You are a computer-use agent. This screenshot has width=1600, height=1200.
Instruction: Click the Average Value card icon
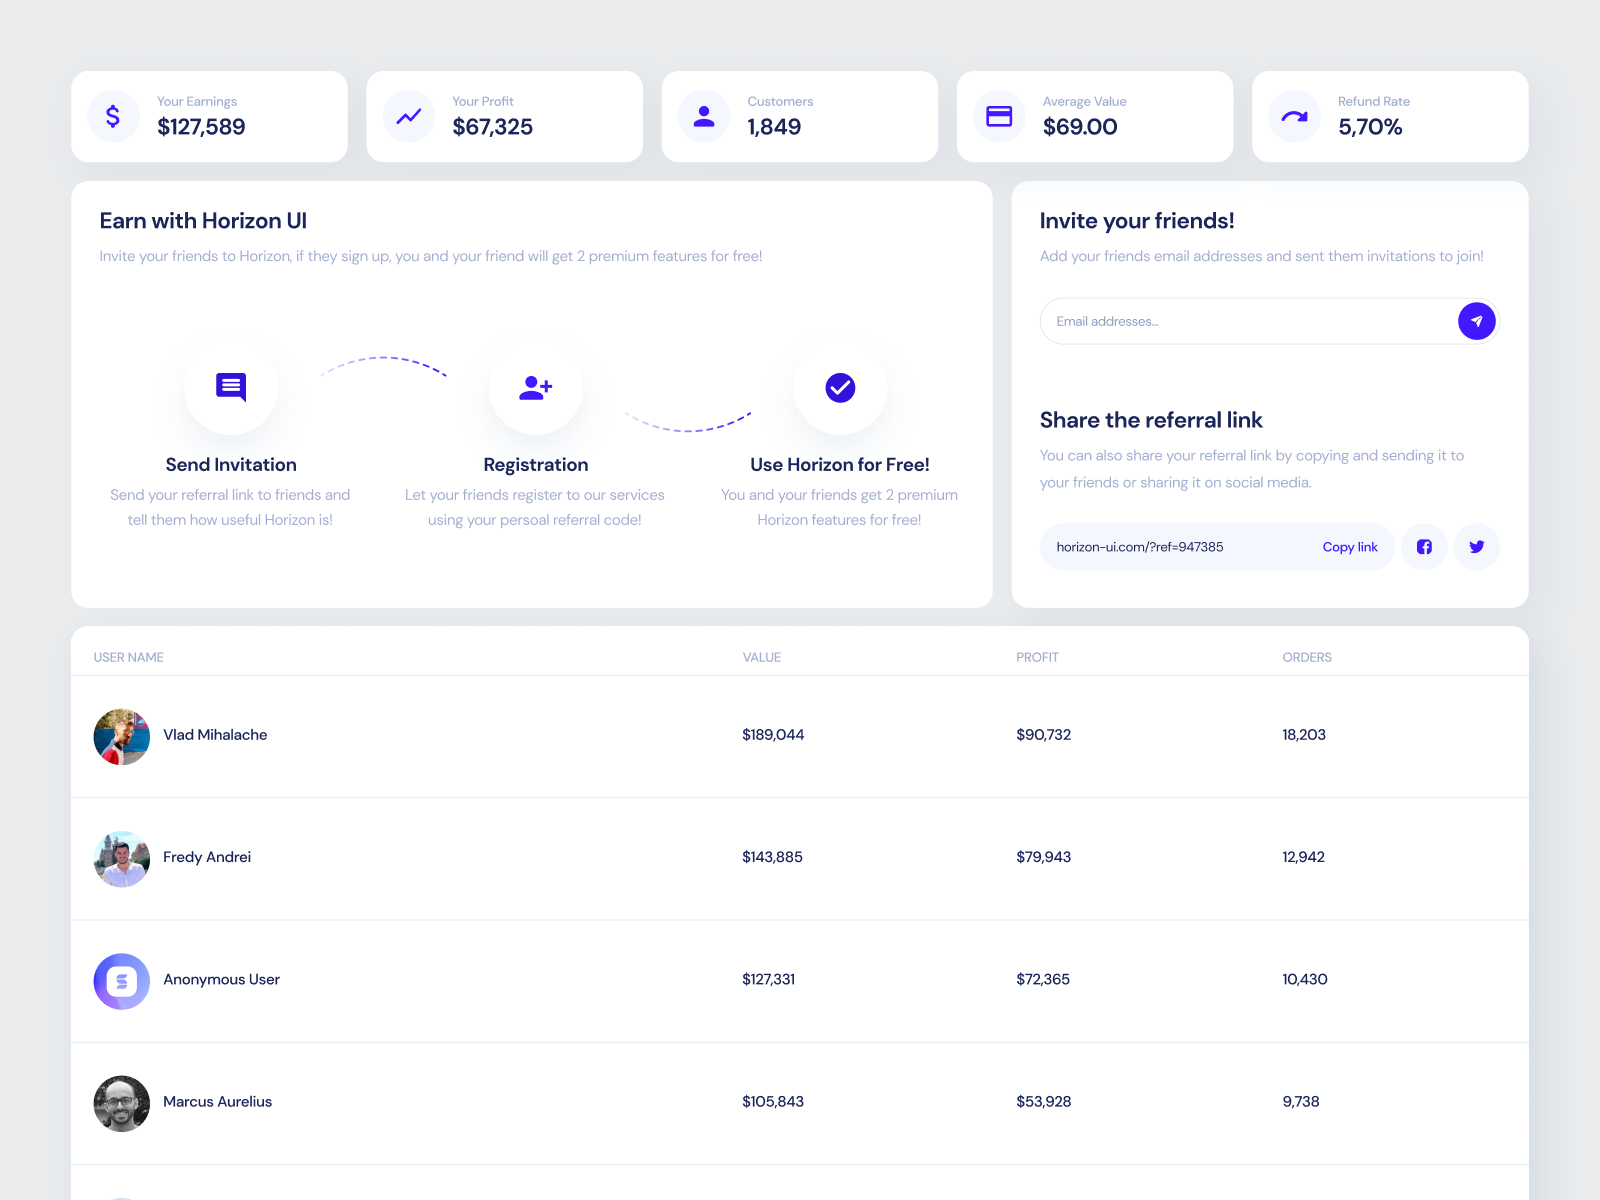point(998,116)
